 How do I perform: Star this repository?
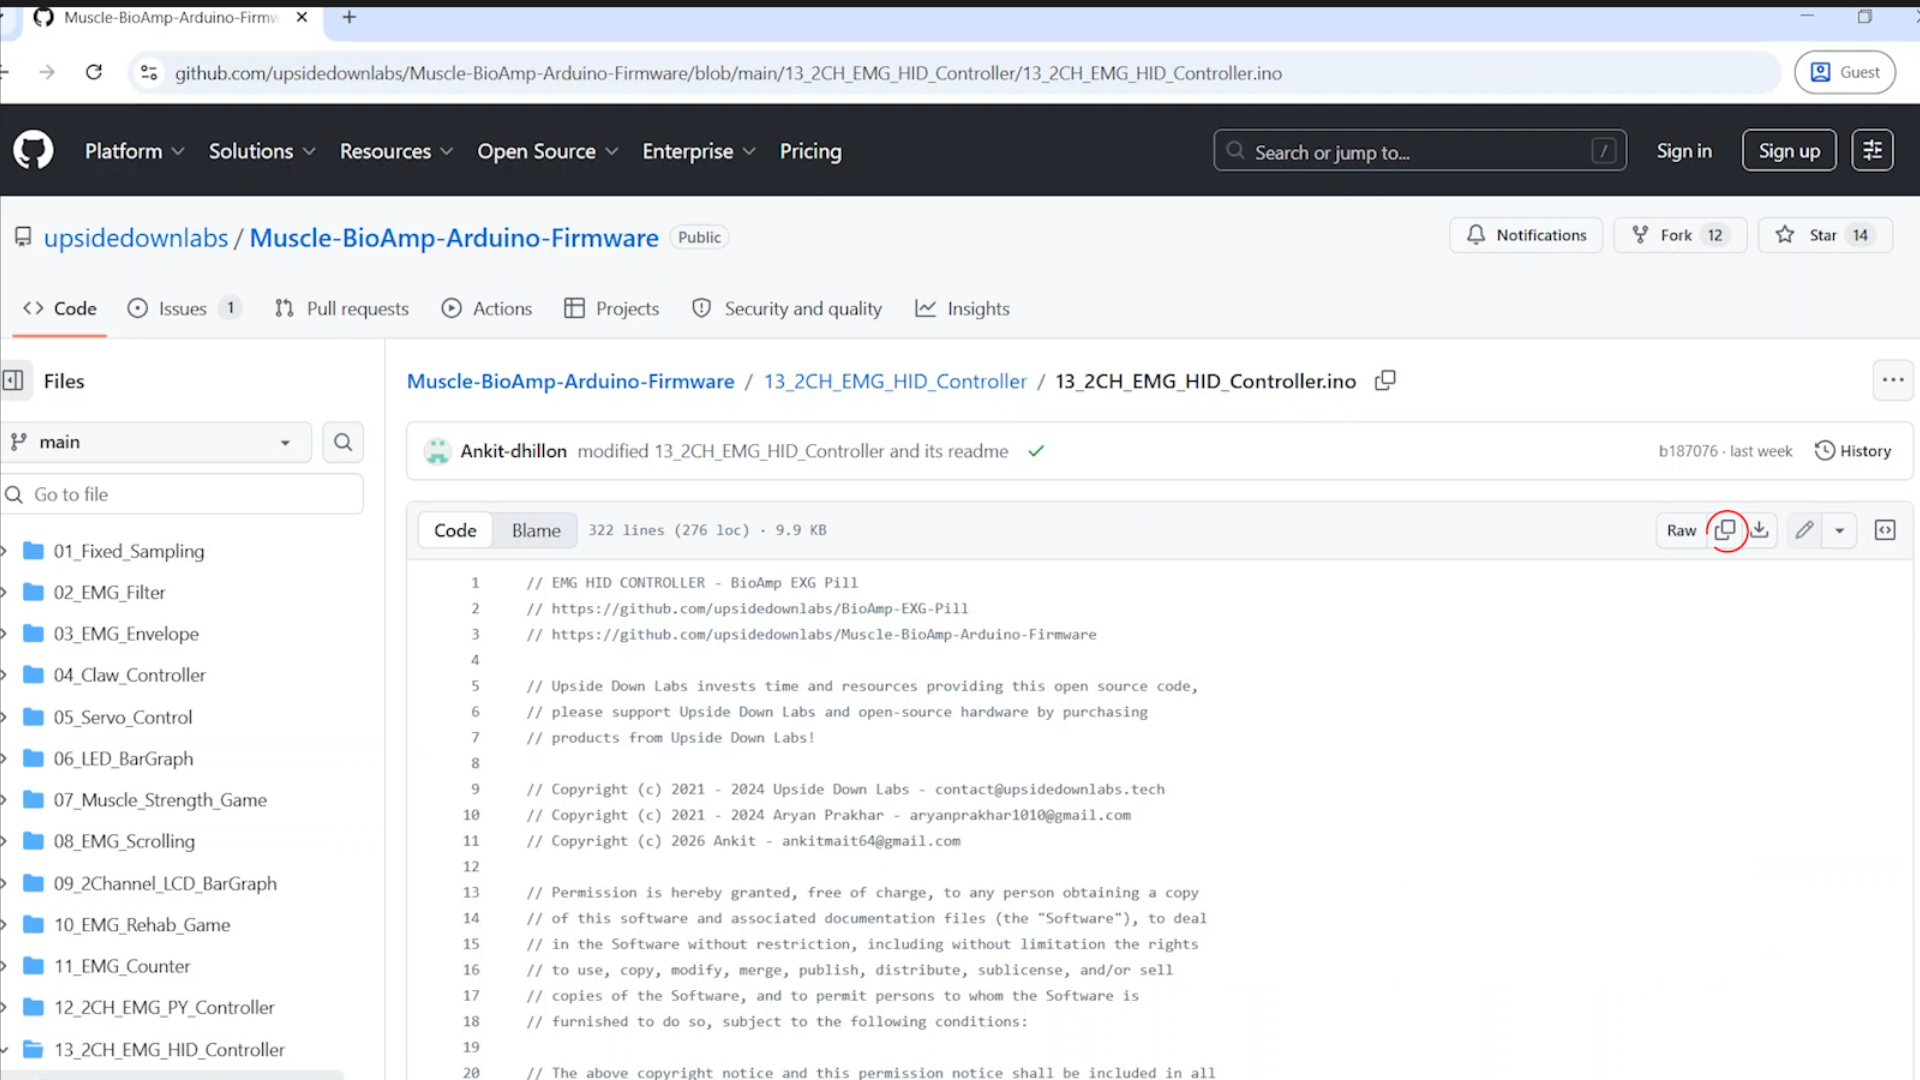click(1825, 235)
